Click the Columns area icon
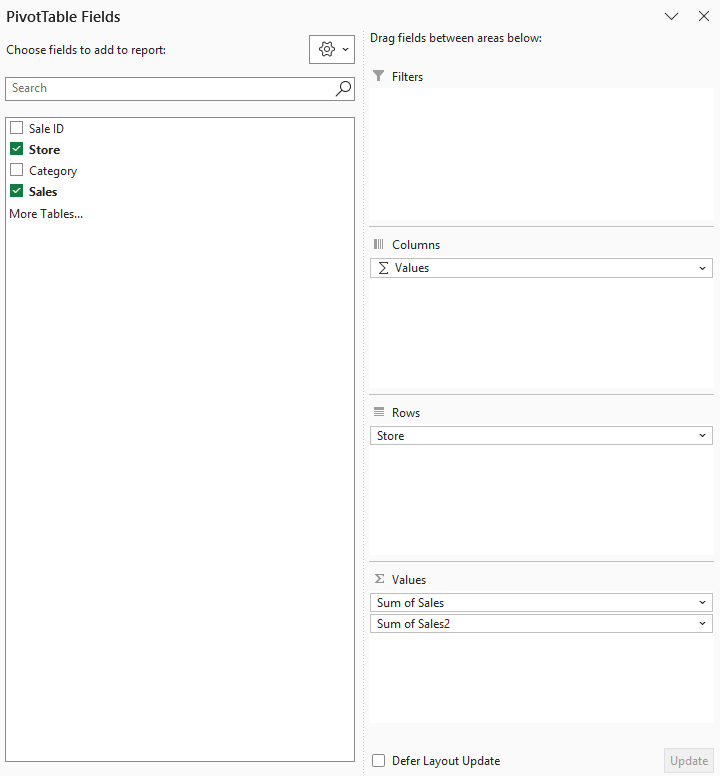This screenshot has height=776, width=720. pyautogui.click(x=379, y=244)
